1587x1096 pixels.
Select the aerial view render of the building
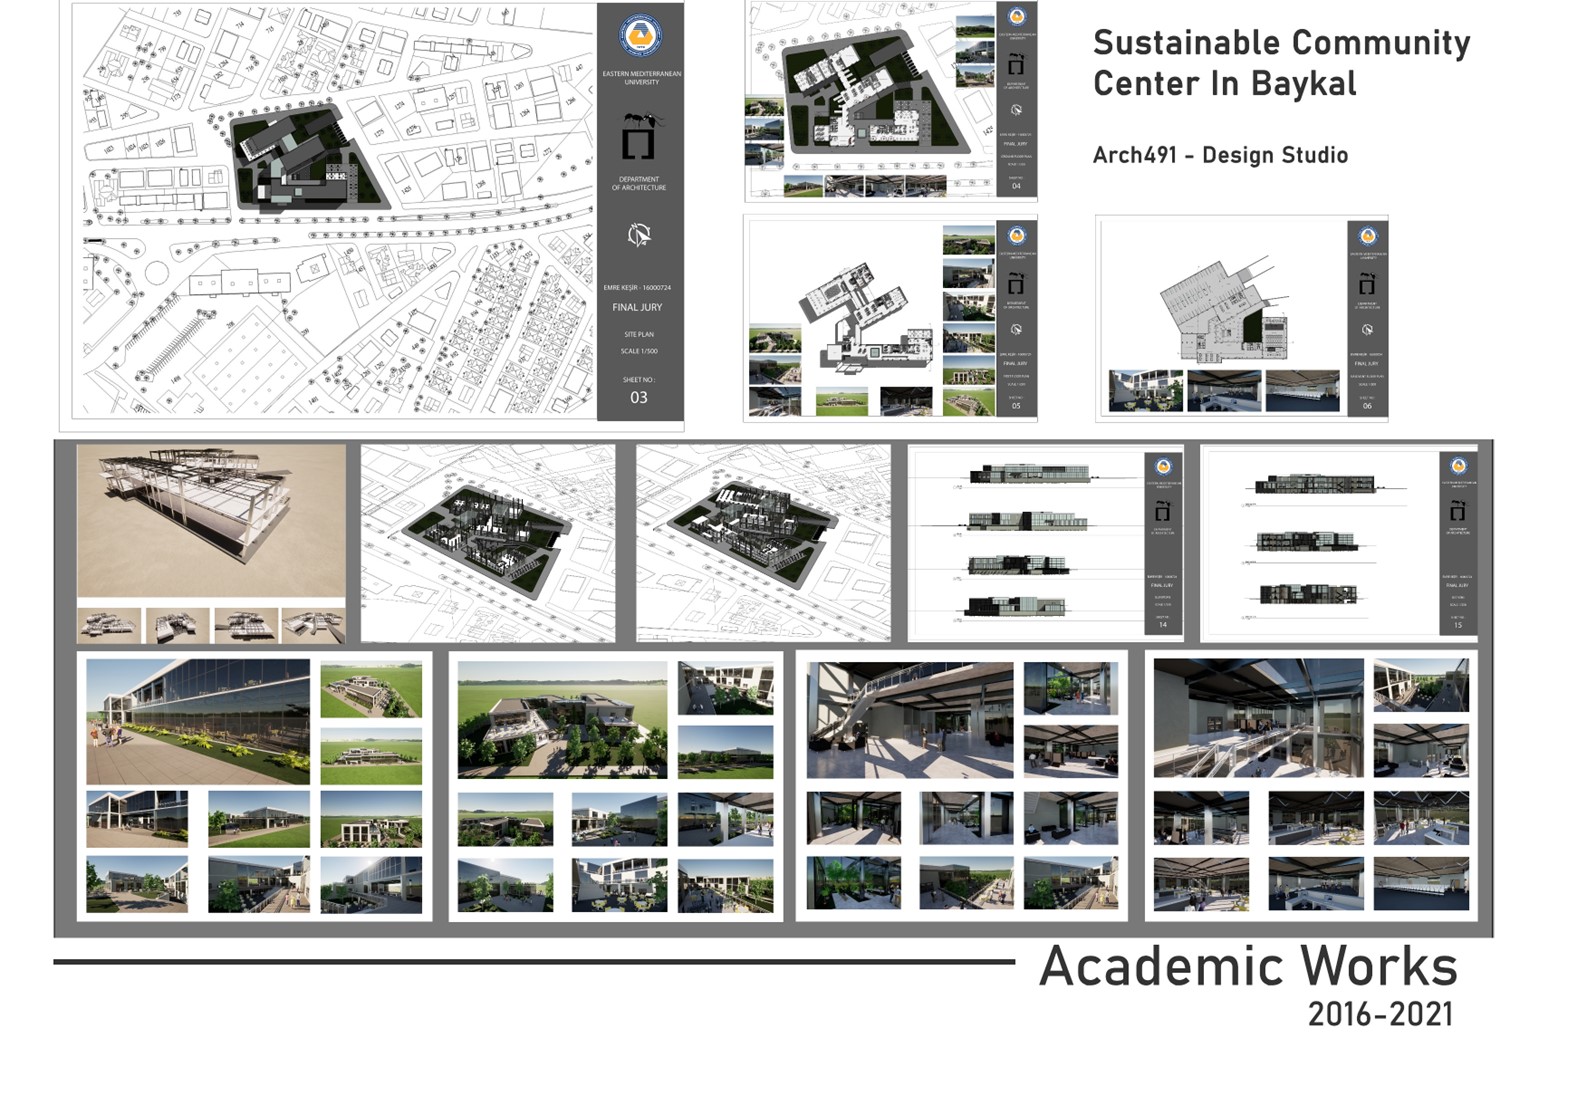562,720
